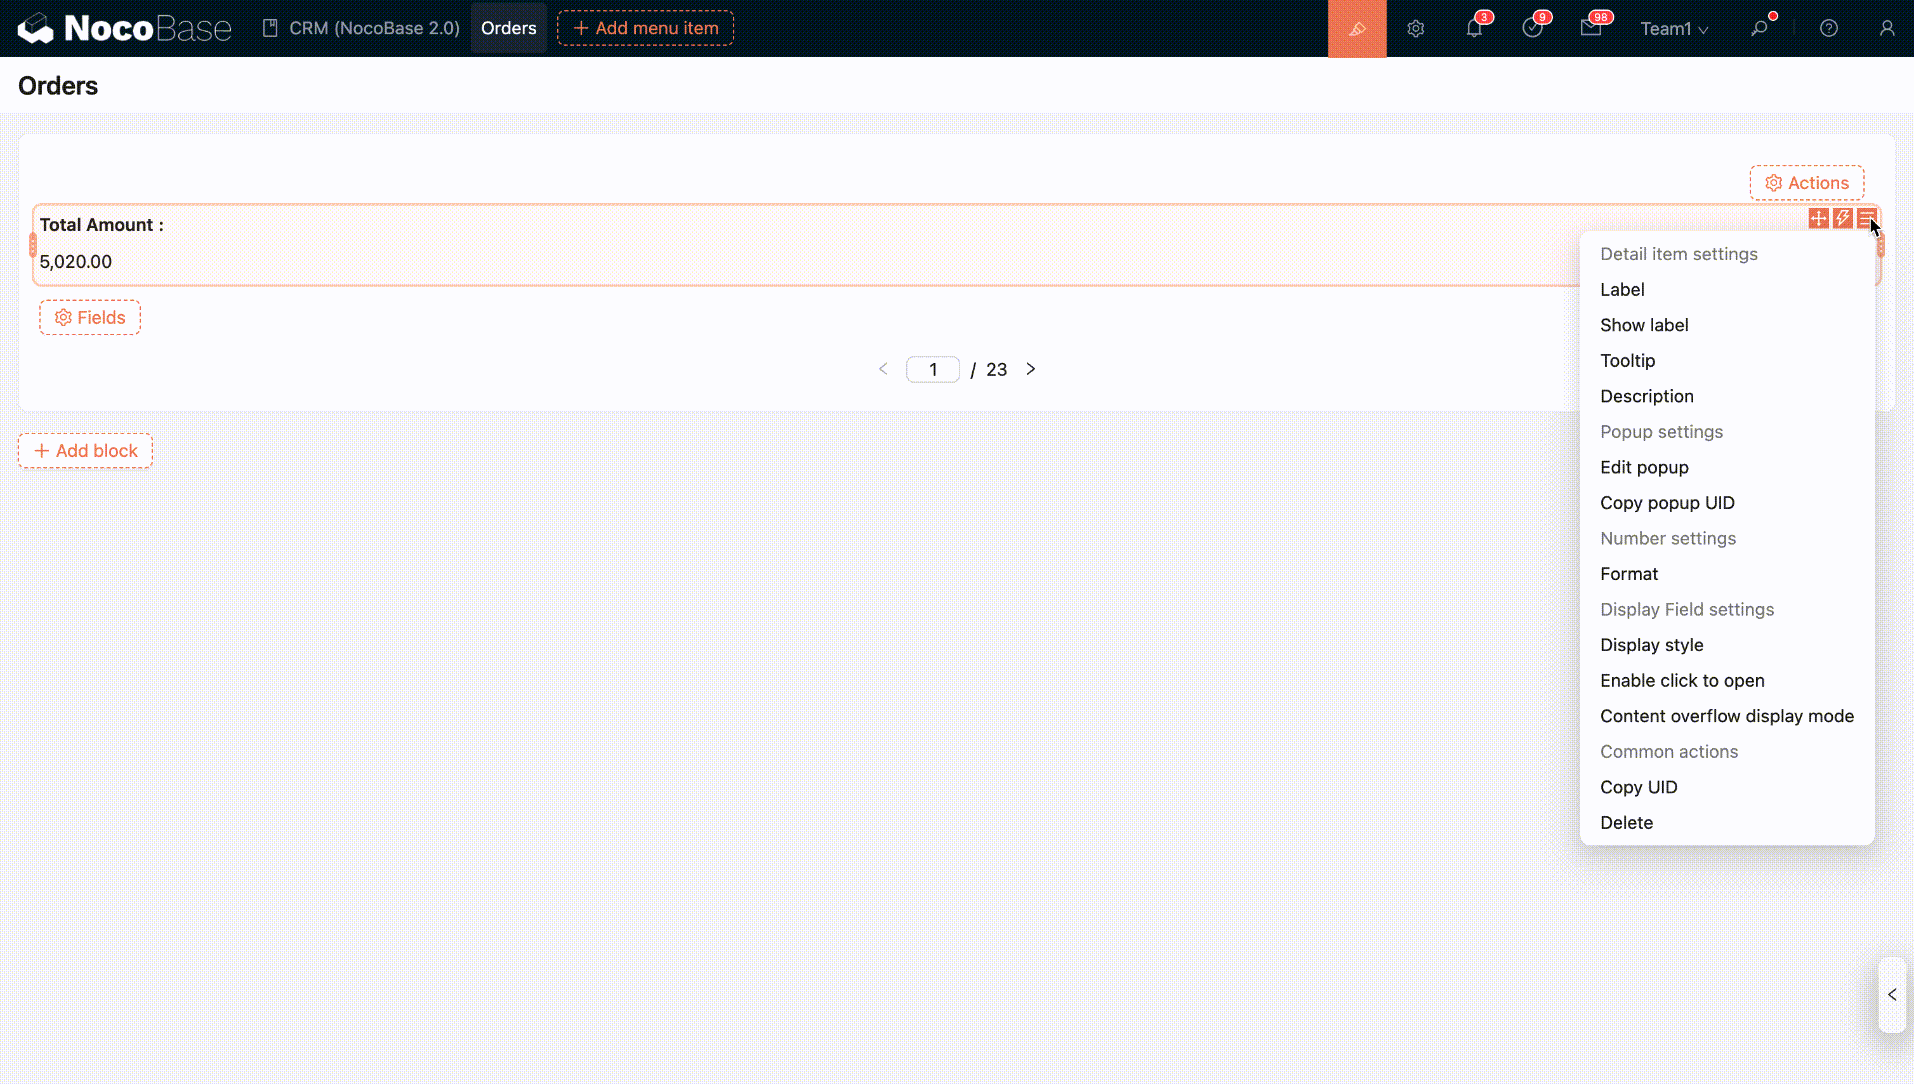Open notifications bell with 3 badge
This screenshot has width=1914, height=1084.
(x=1474, y=29)
